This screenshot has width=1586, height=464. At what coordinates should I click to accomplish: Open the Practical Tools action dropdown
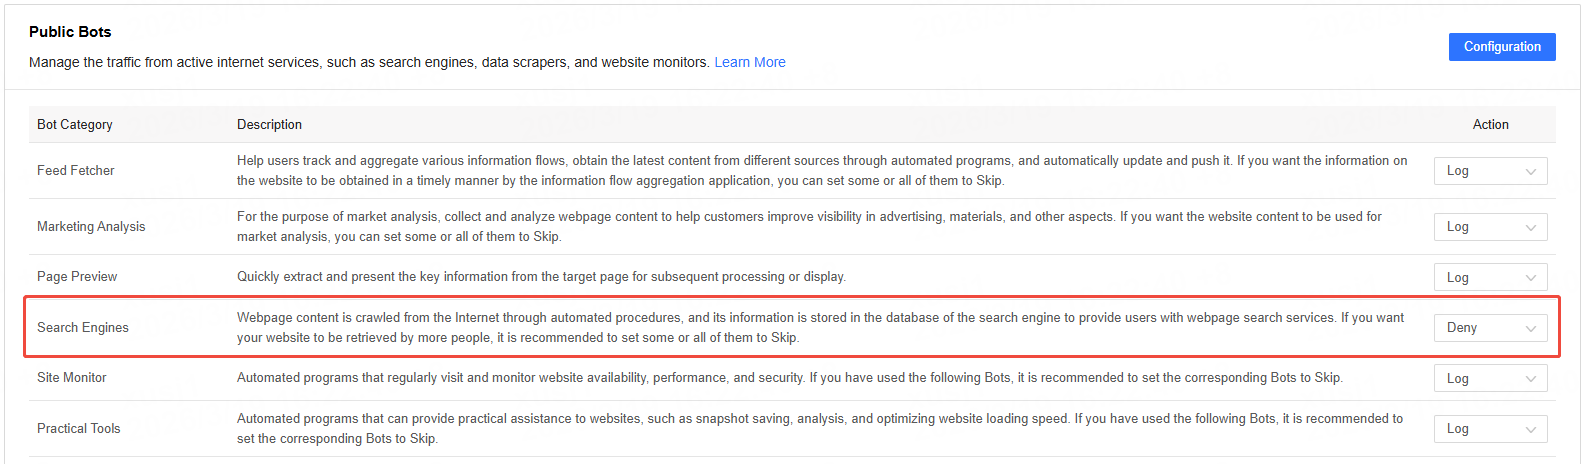1490,429
